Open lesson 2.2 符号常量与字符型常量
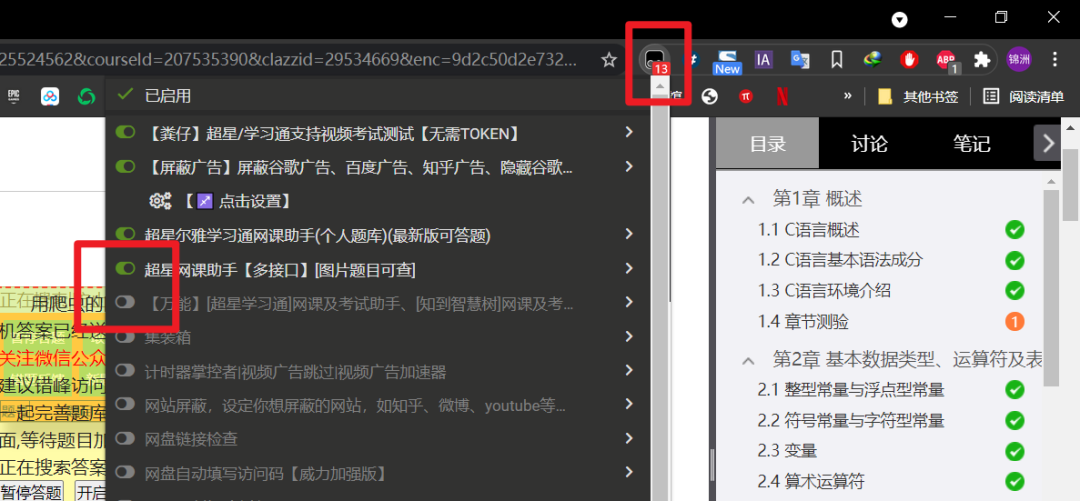Viewport: 1080px width, 501px height. [x=851, y=420]
